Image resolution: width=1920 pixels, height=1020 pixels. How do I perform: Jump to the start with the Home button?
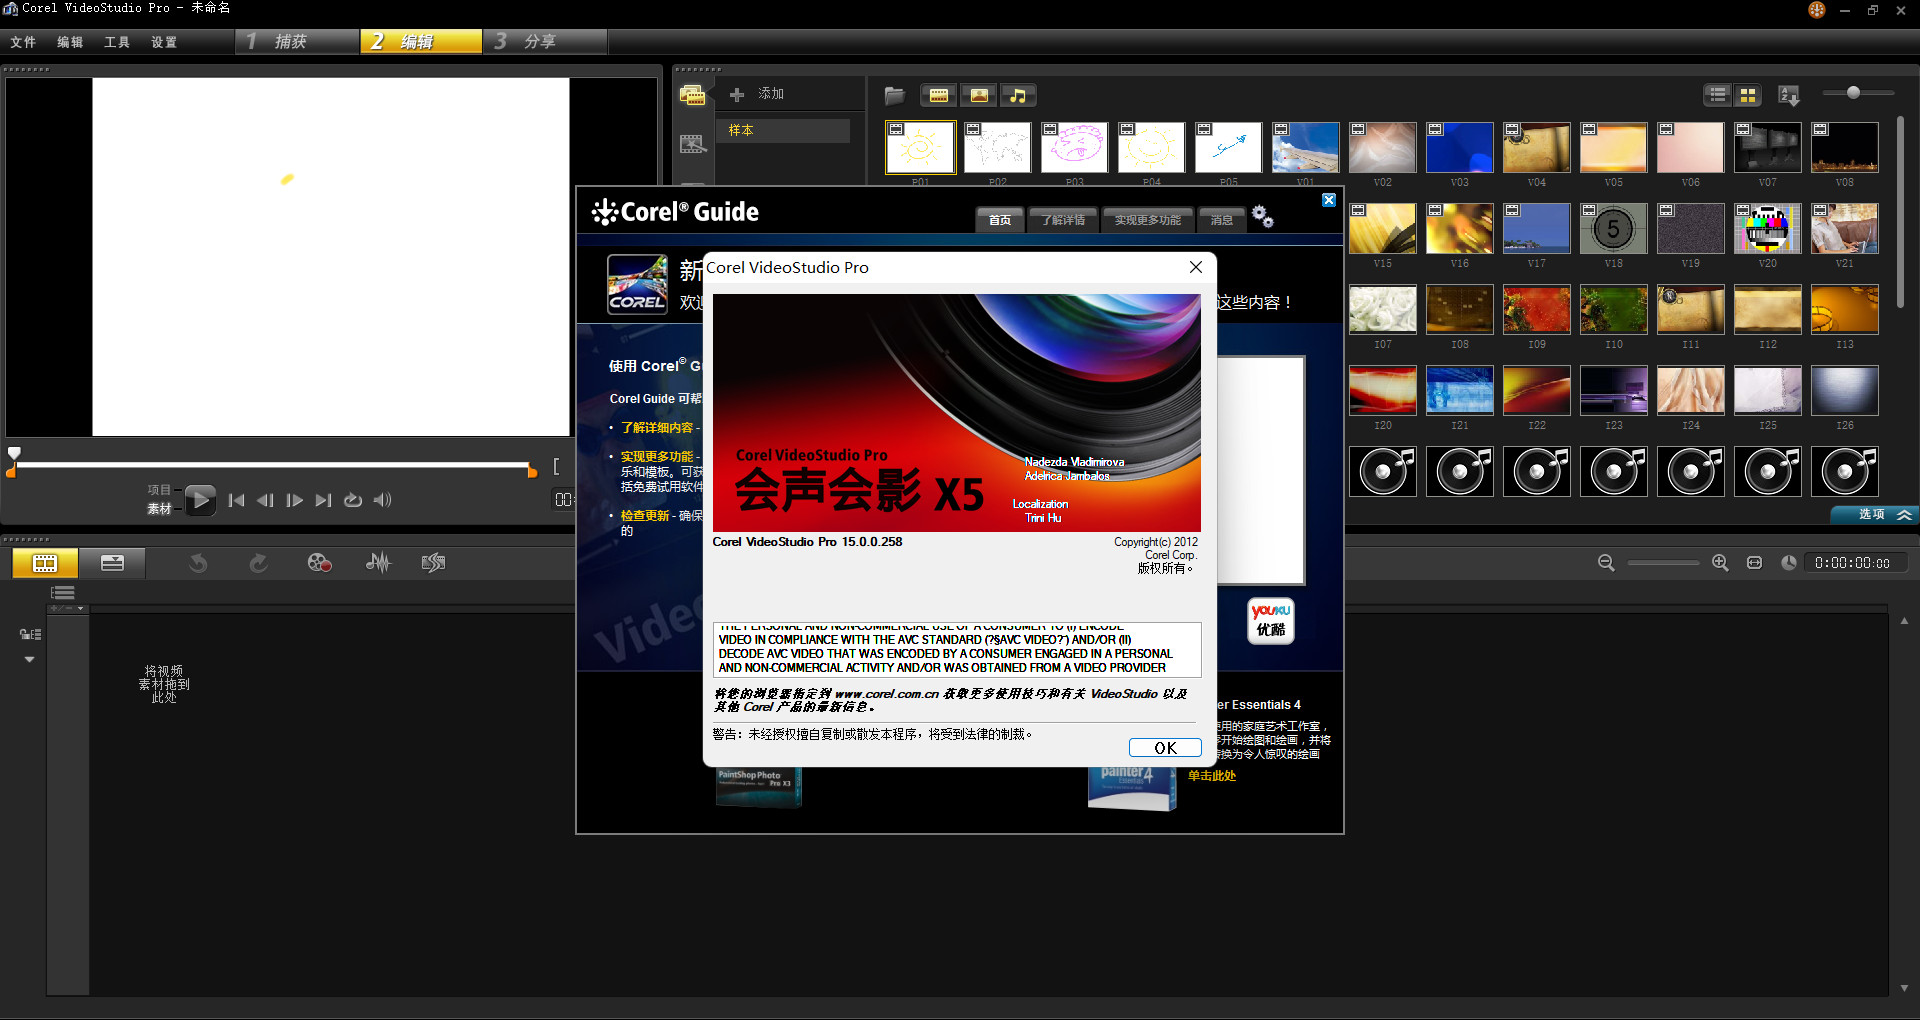click(x=237, y=500)
